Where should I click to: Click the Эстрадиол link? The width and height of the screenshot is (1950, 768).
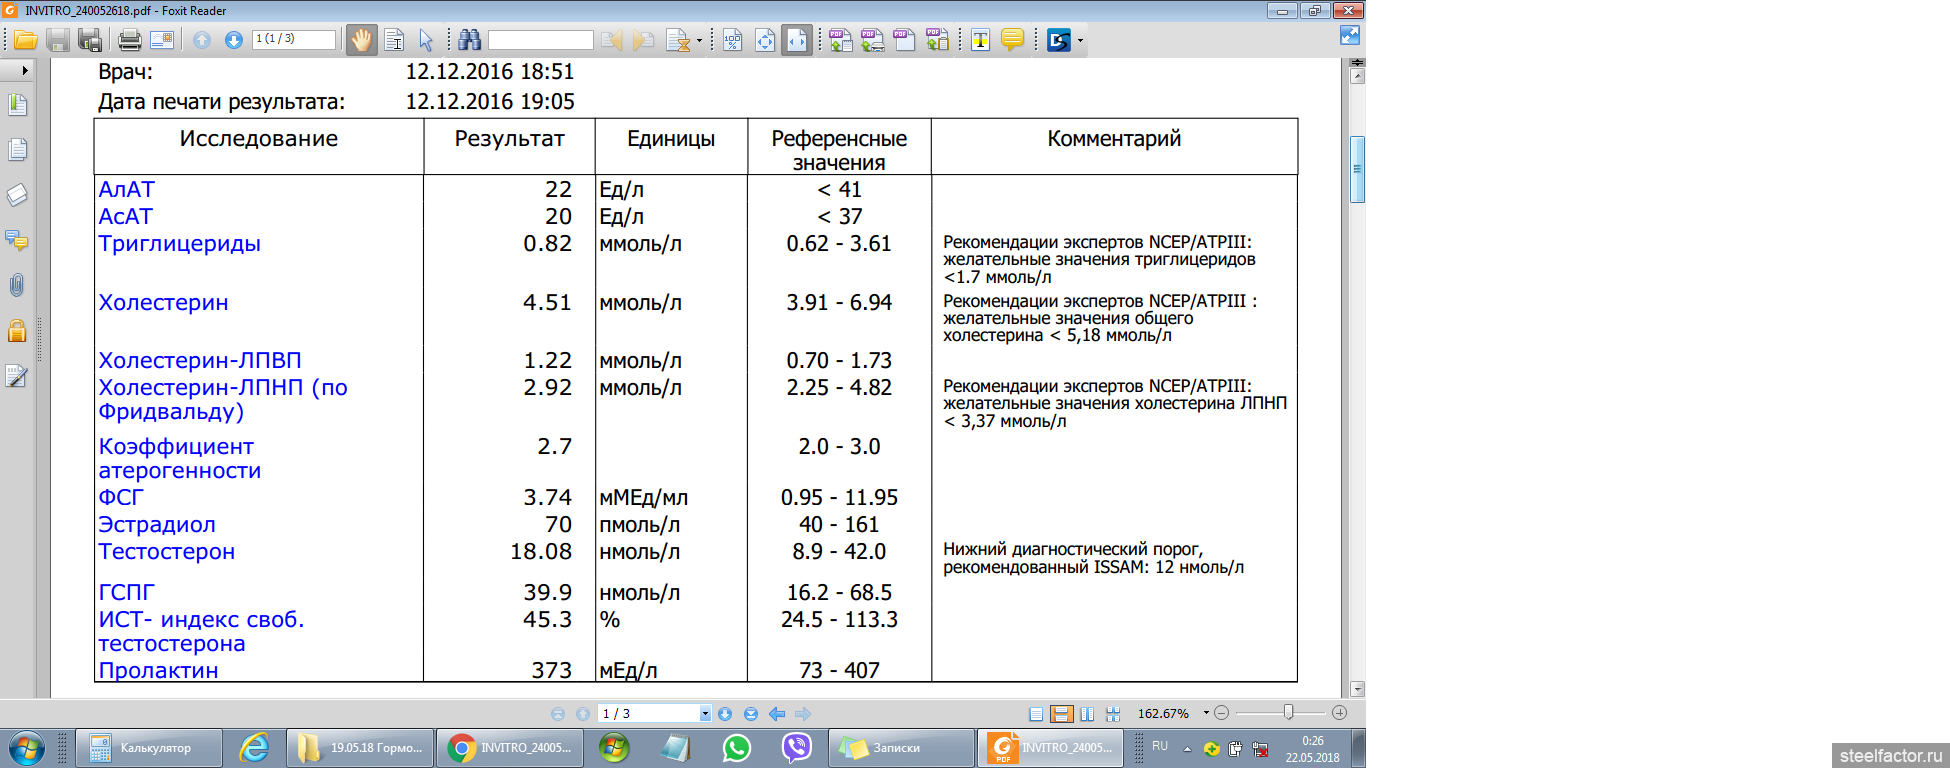157,524
